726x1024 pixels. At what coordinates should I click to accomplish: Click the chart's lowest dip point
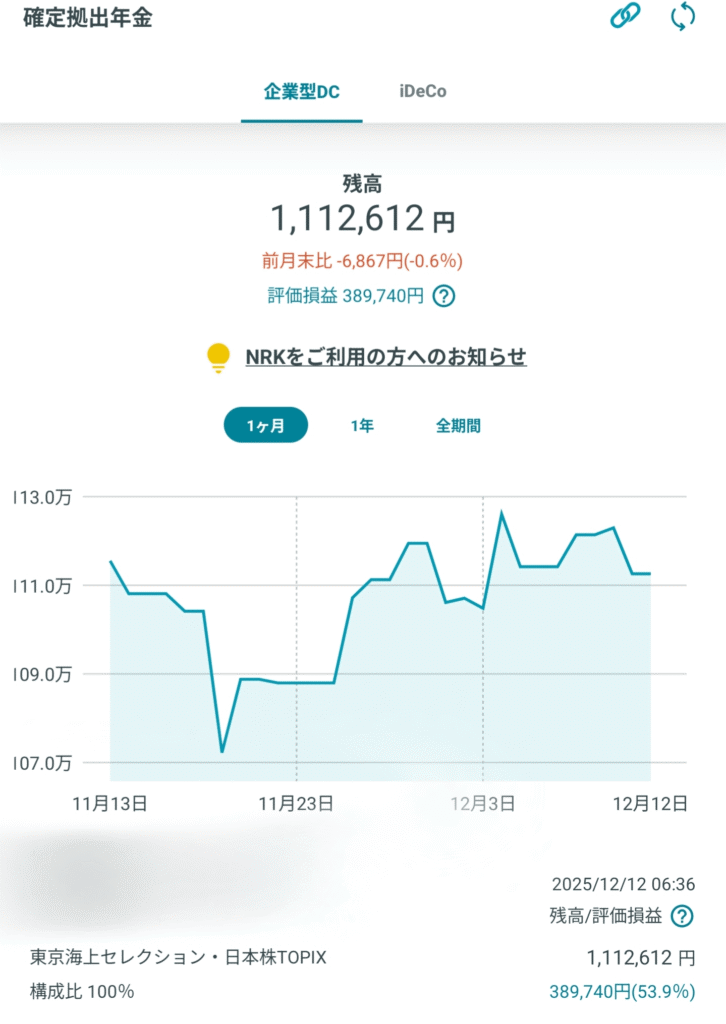(x=222, y=751)
